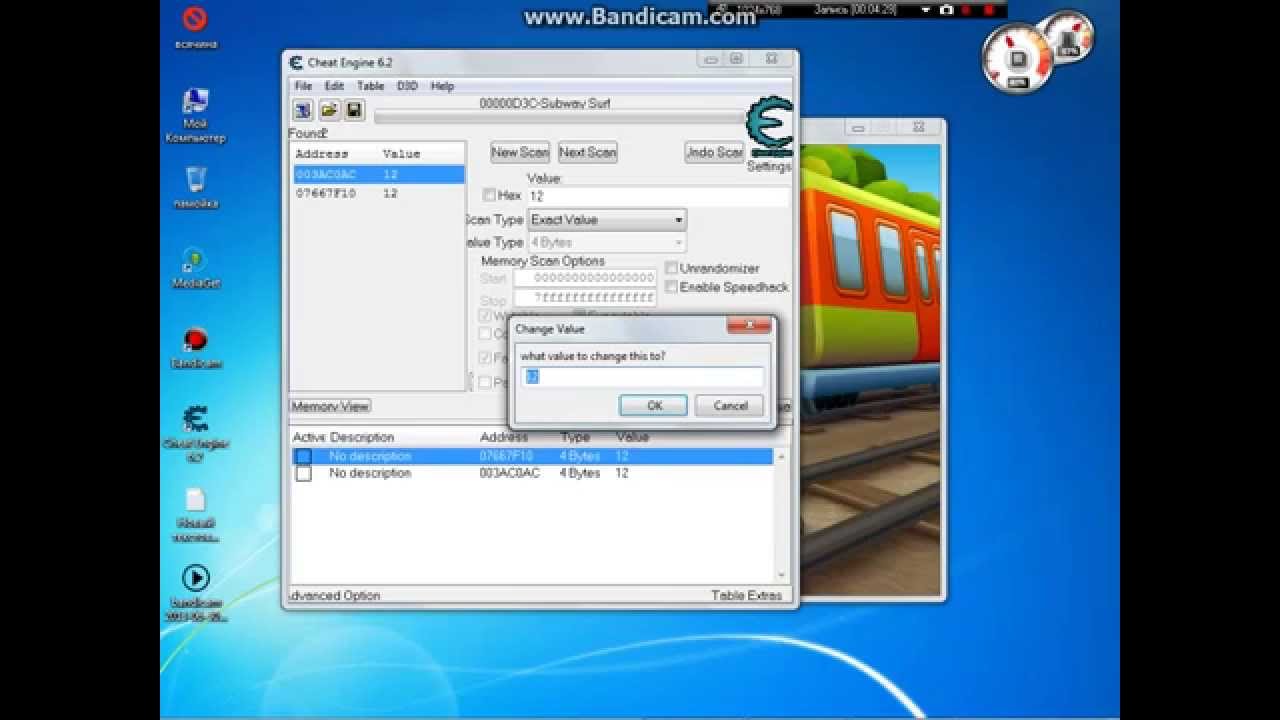Click the Address column header in found list
Viewport: 1280px width, 720px height.
[322, 154]
